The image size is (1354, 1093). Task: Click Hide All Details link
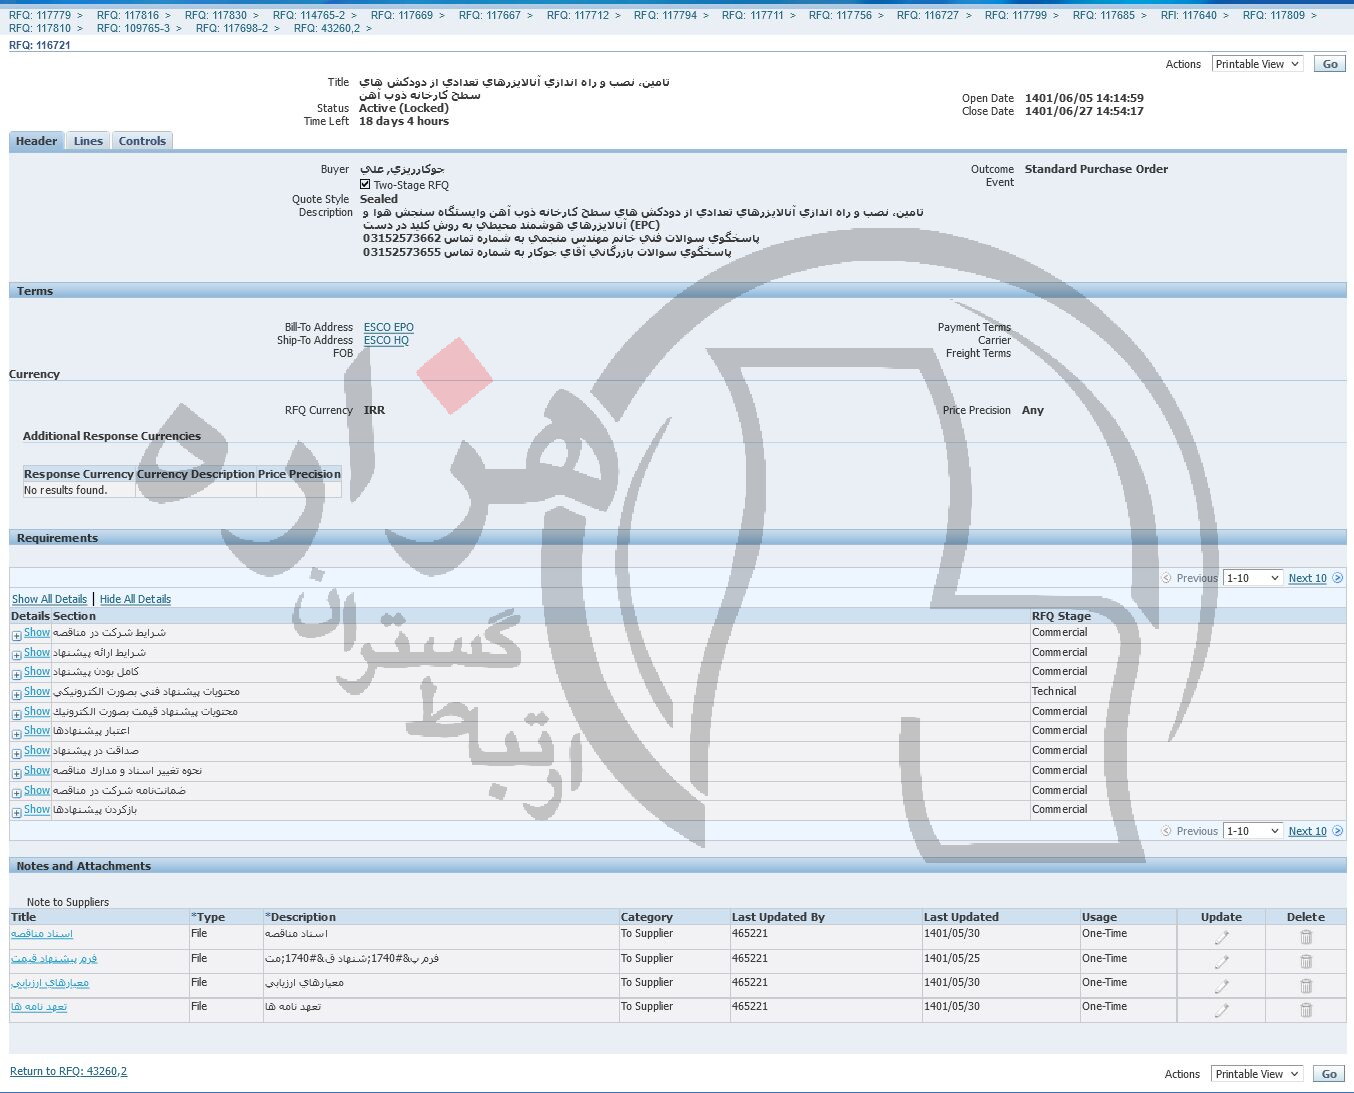135,599
